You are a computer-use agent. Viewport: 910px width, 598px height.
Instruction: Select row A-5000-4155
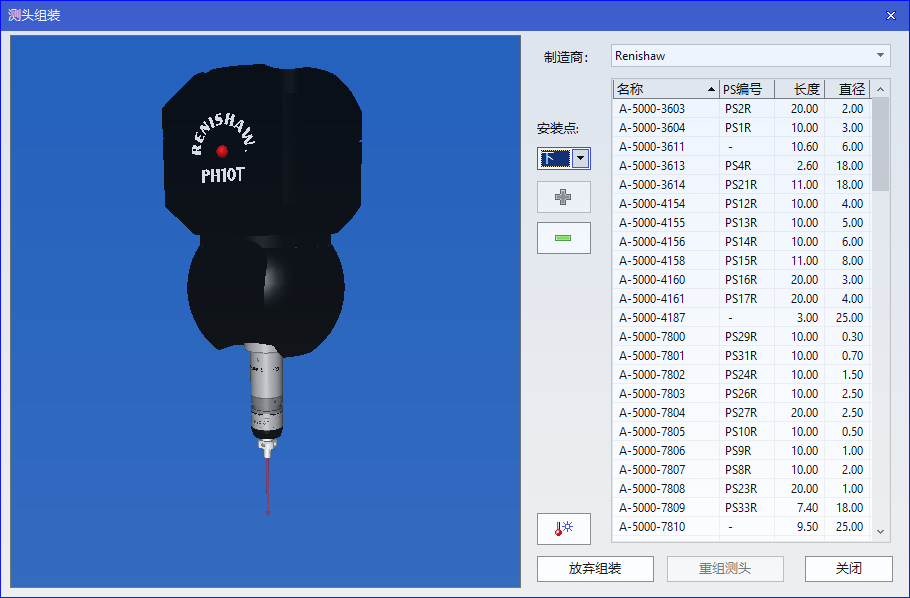pos(742,223)
